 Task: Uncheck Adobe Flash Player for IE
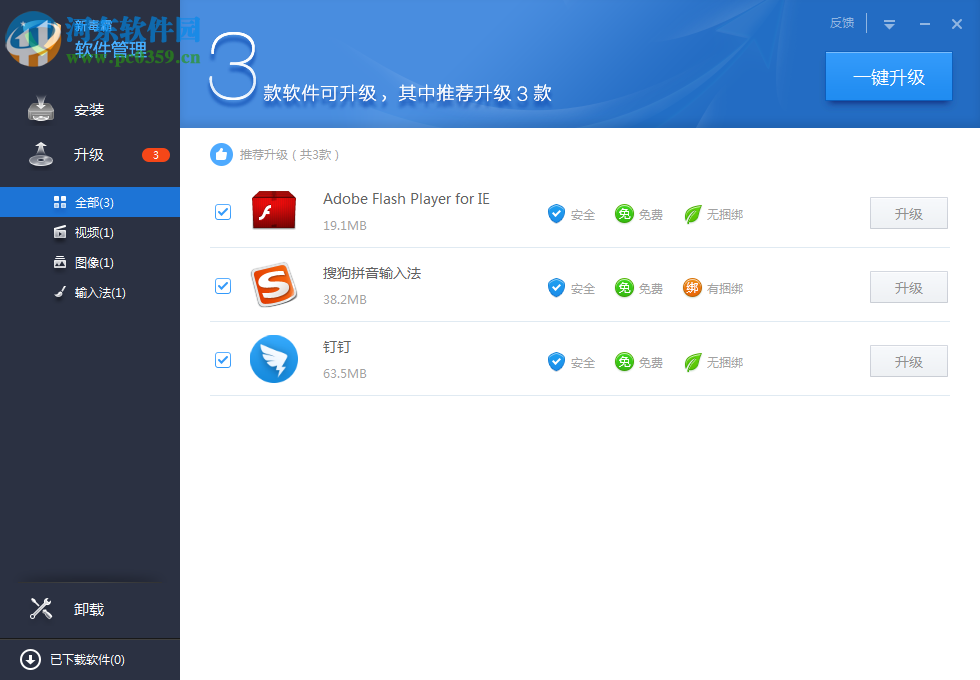tap(222, 212)
